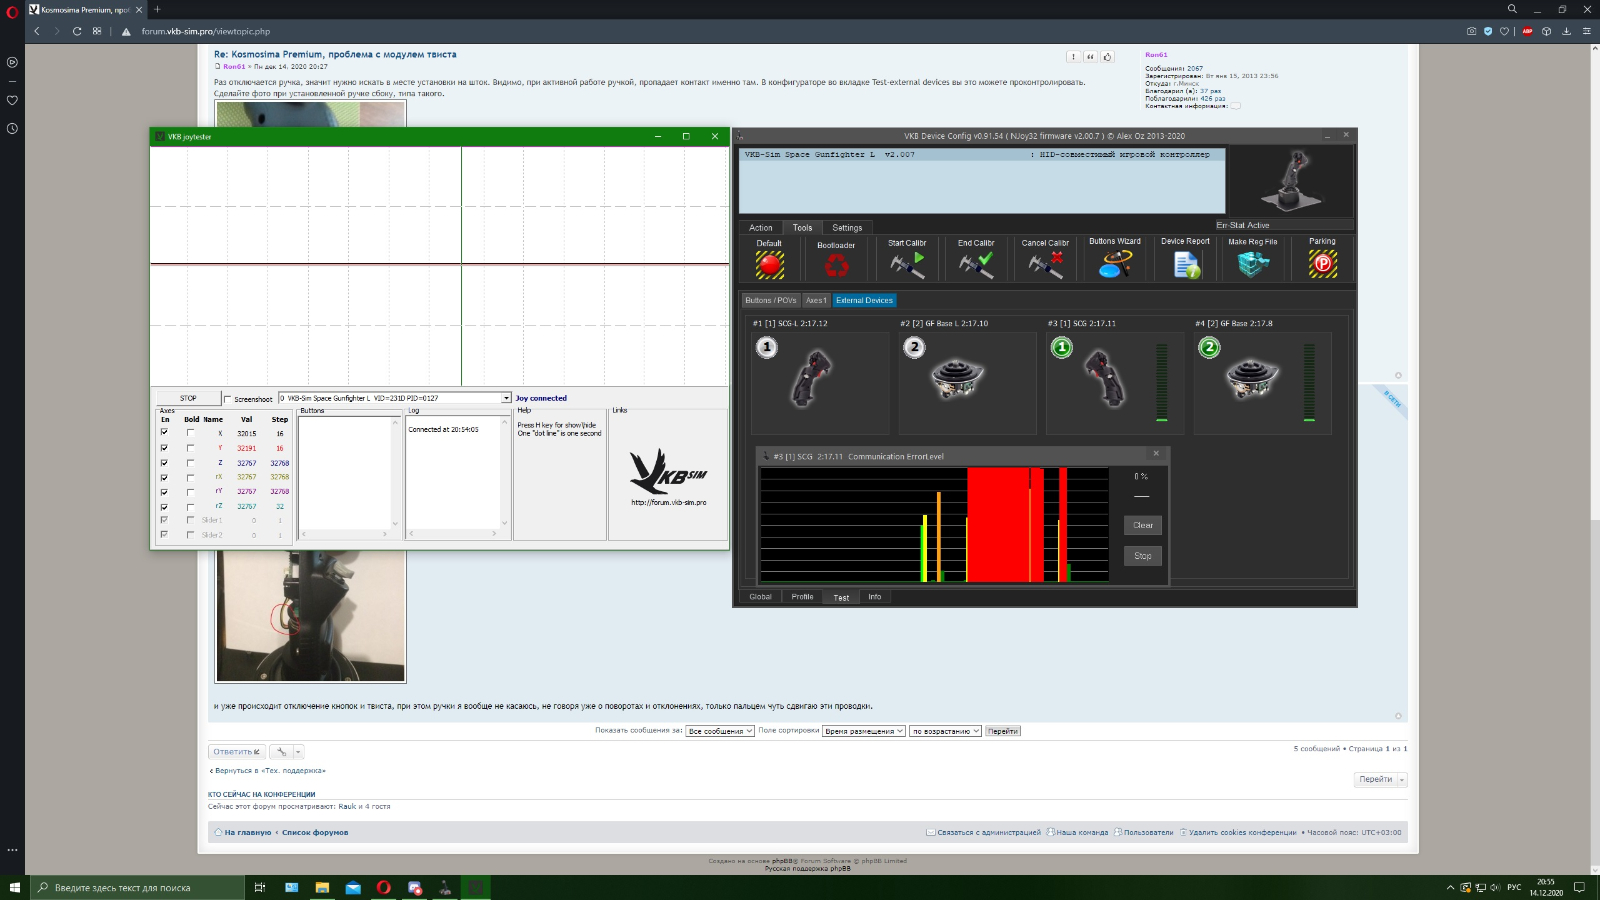Click the device #3 SCG green level meter
This screenshot has width=1600, height=900.
[1162, 383]
